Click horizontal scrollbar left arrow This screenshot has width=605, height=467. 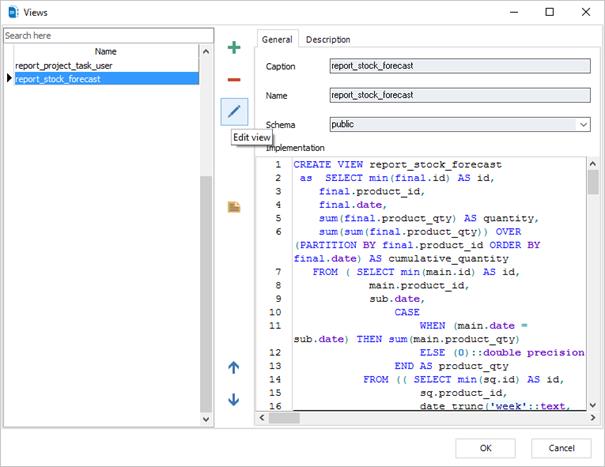[262, 418]
